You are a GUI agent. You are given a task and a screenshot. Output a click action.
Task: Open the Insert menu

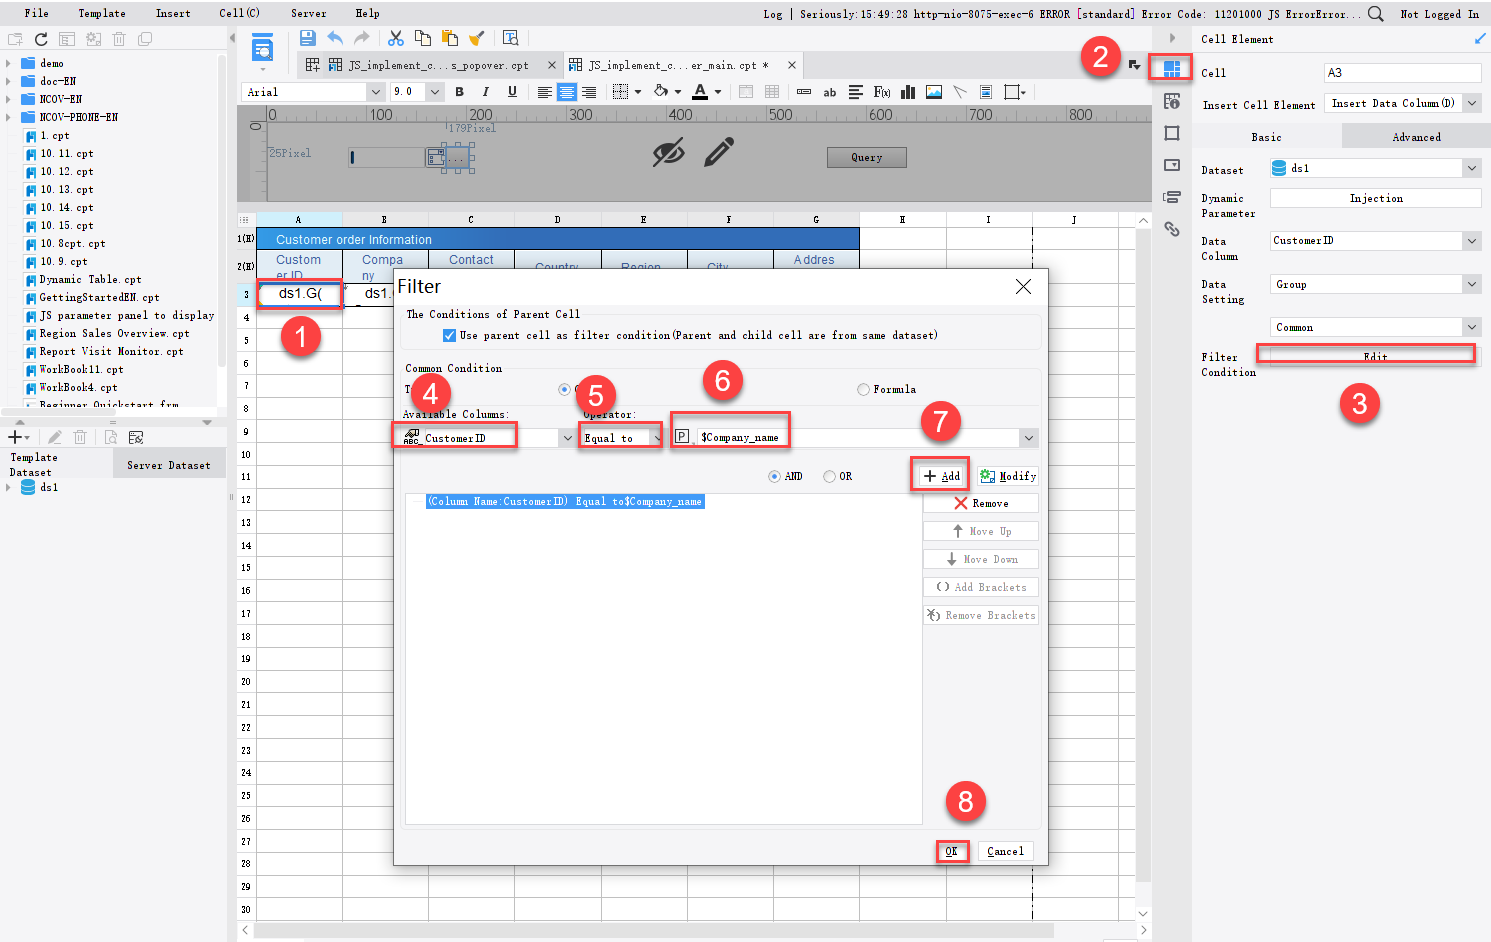[173, 14]
